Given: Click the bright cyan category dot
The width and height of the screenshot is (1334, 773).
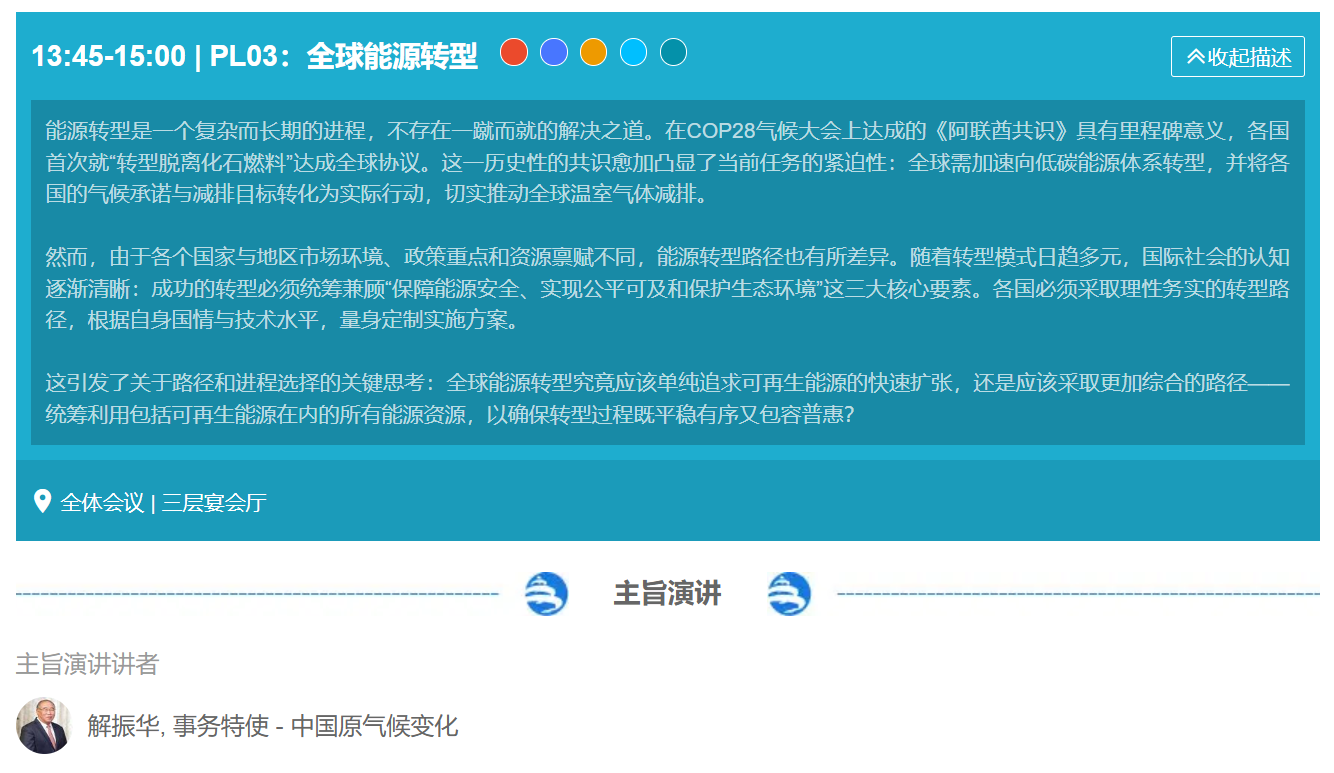Looking at the screenshot, I should (x=633, y=52).
